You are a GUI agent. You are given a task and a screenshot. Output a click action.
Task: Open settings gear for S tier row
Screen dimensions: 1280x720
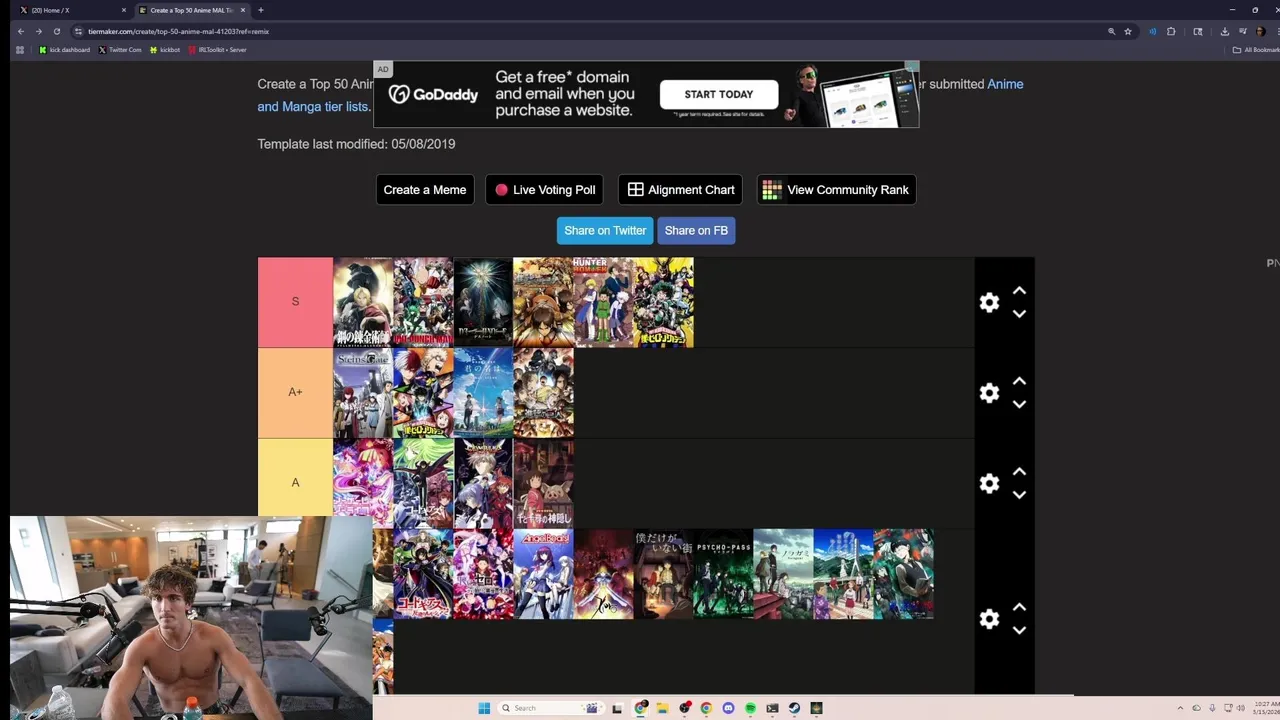point(989,302)
